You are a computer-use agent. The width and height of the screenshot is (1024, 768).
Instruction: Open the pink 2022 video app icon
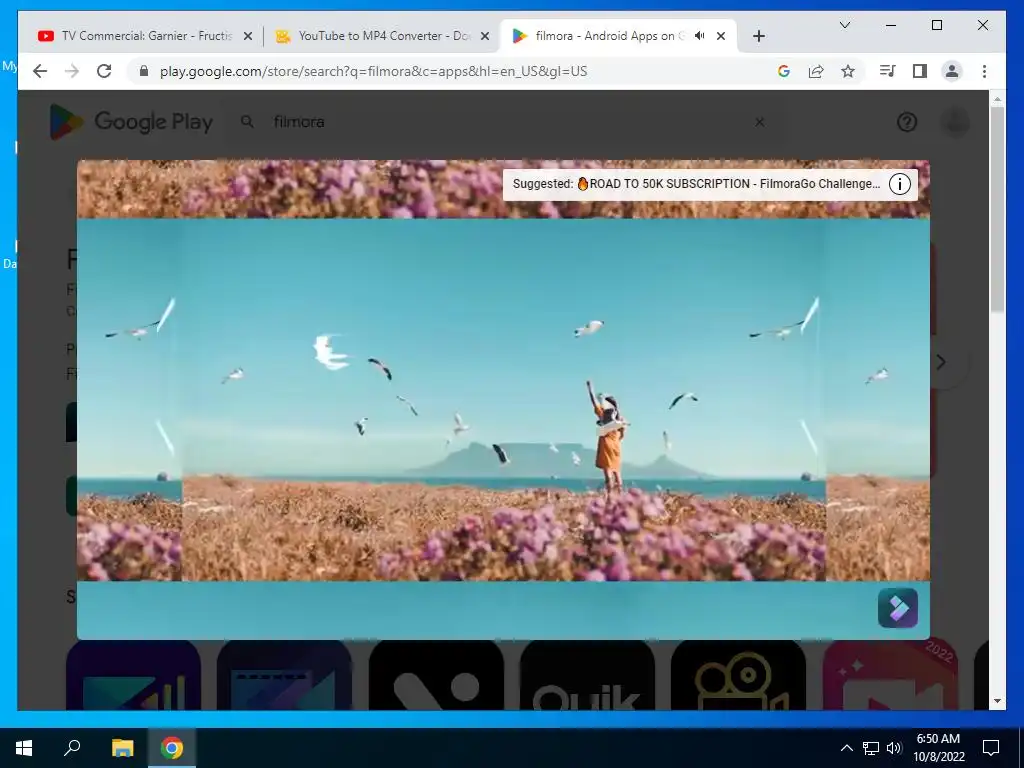pos(890,675)
